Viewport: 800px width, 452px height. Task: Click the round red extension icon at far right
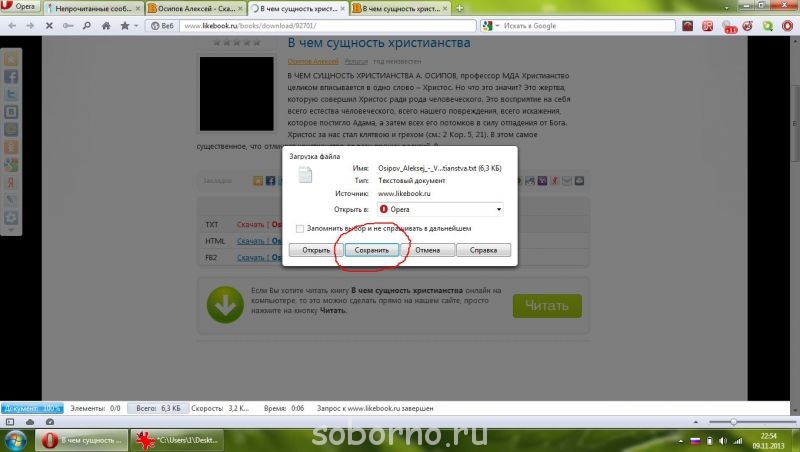[x=787, y=26]
